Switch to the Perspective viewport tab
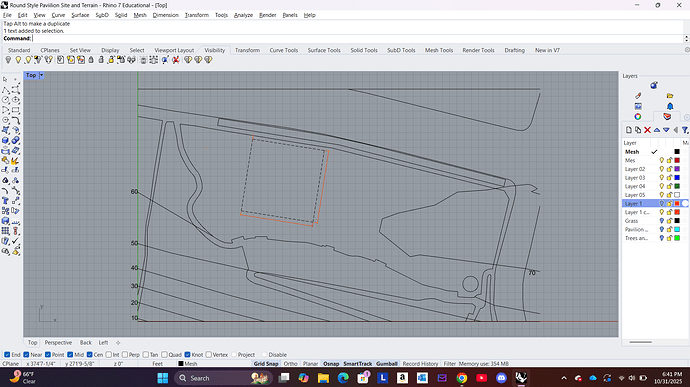The height and width of the screenshot is (387, 690). click(x=58, y=343)
